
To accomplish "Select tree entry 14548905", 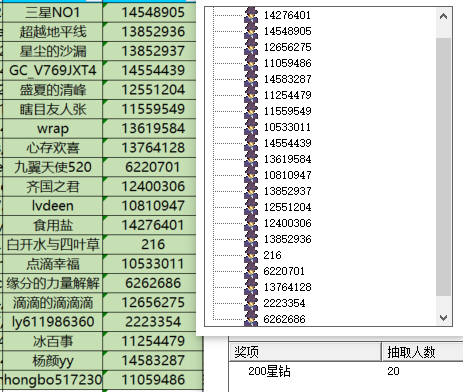I will point(287,31).
